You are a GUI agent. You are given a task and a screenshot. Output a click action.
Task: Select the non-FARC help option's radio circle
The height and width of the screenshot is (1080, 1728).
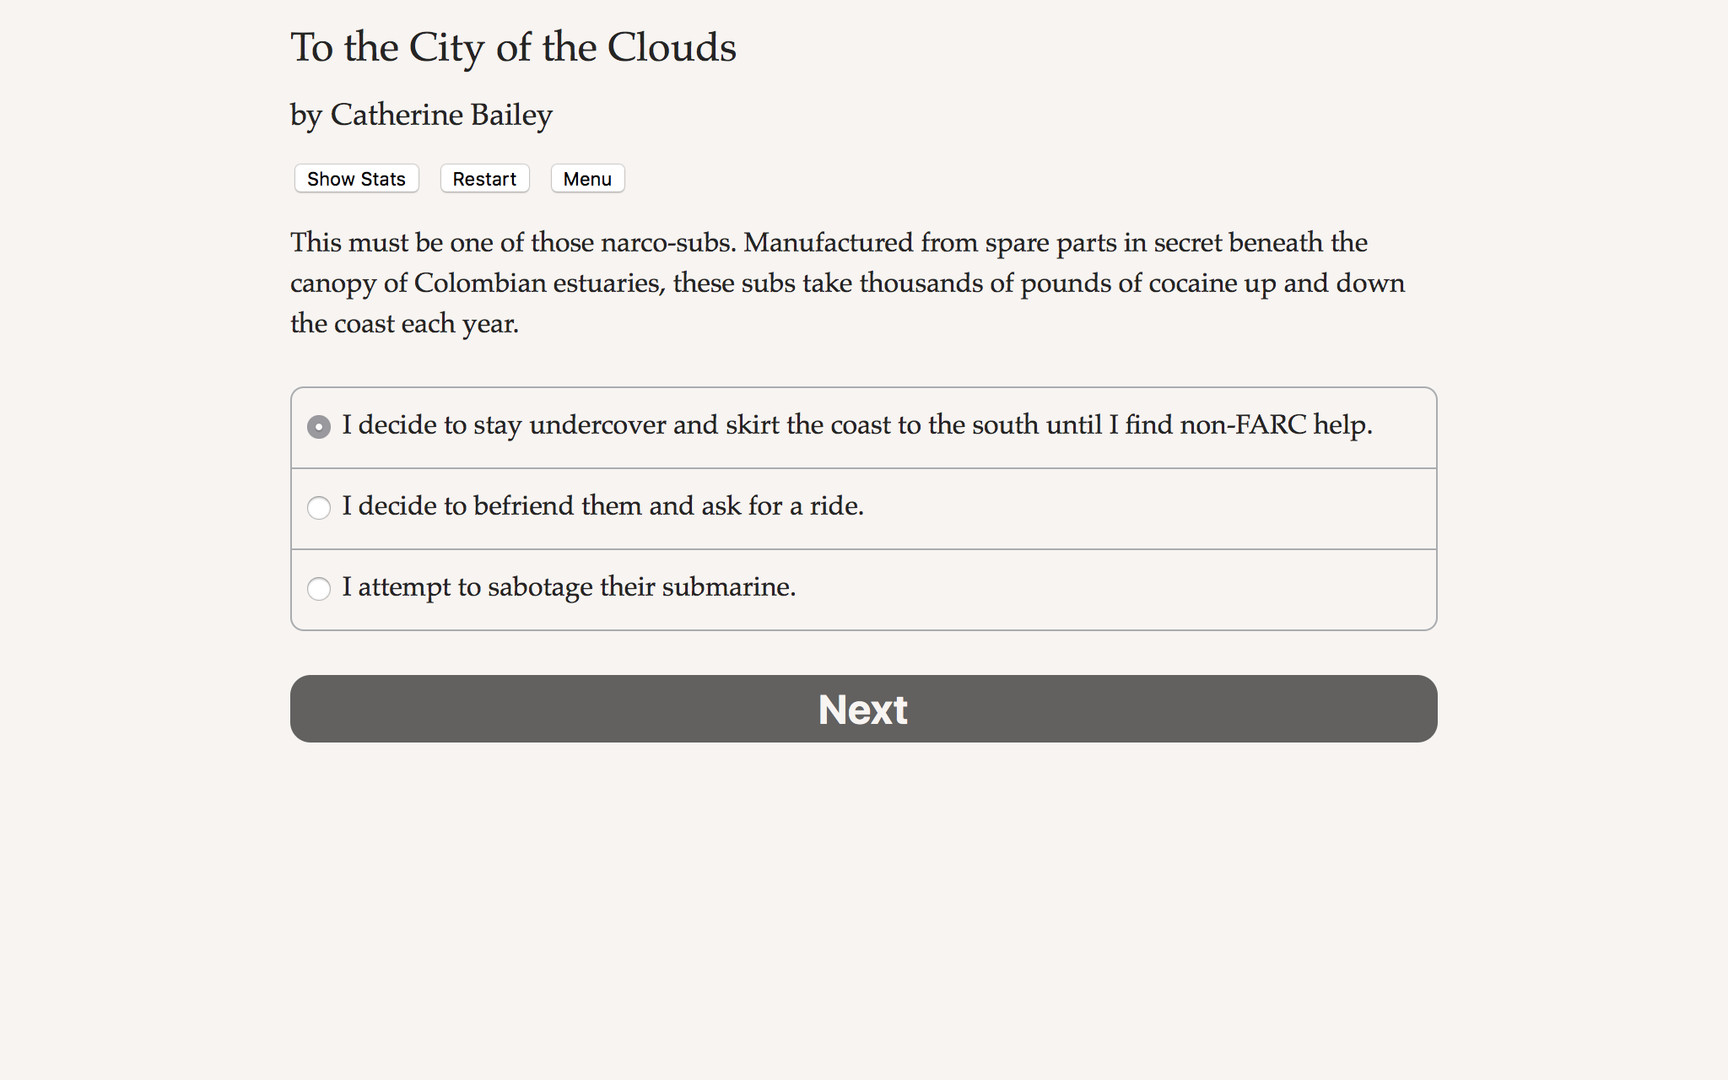click(318, 426)
